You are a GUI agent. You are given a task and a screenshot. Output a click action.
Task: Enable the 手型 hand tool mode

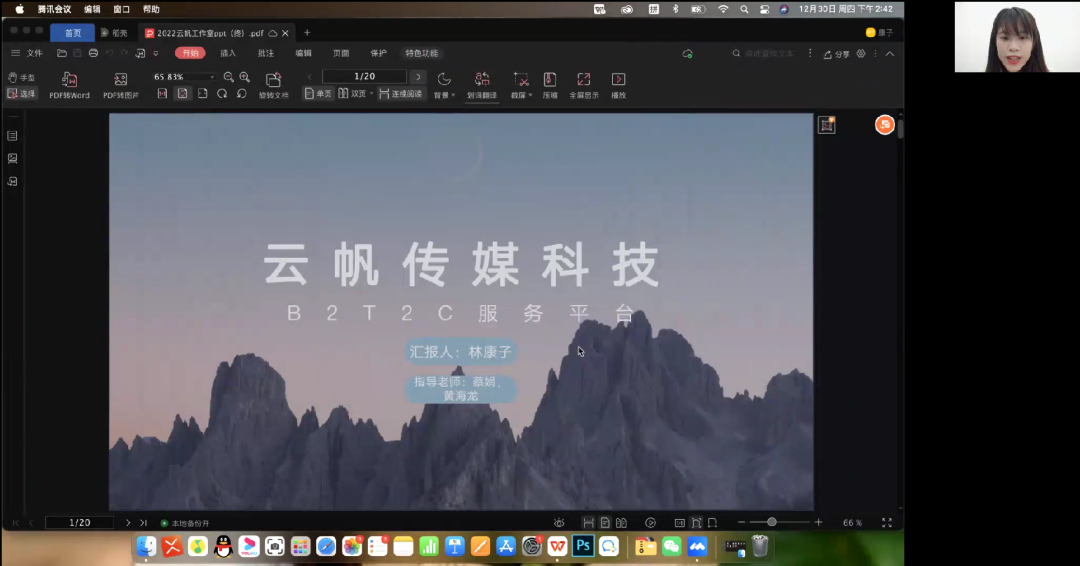21,77
